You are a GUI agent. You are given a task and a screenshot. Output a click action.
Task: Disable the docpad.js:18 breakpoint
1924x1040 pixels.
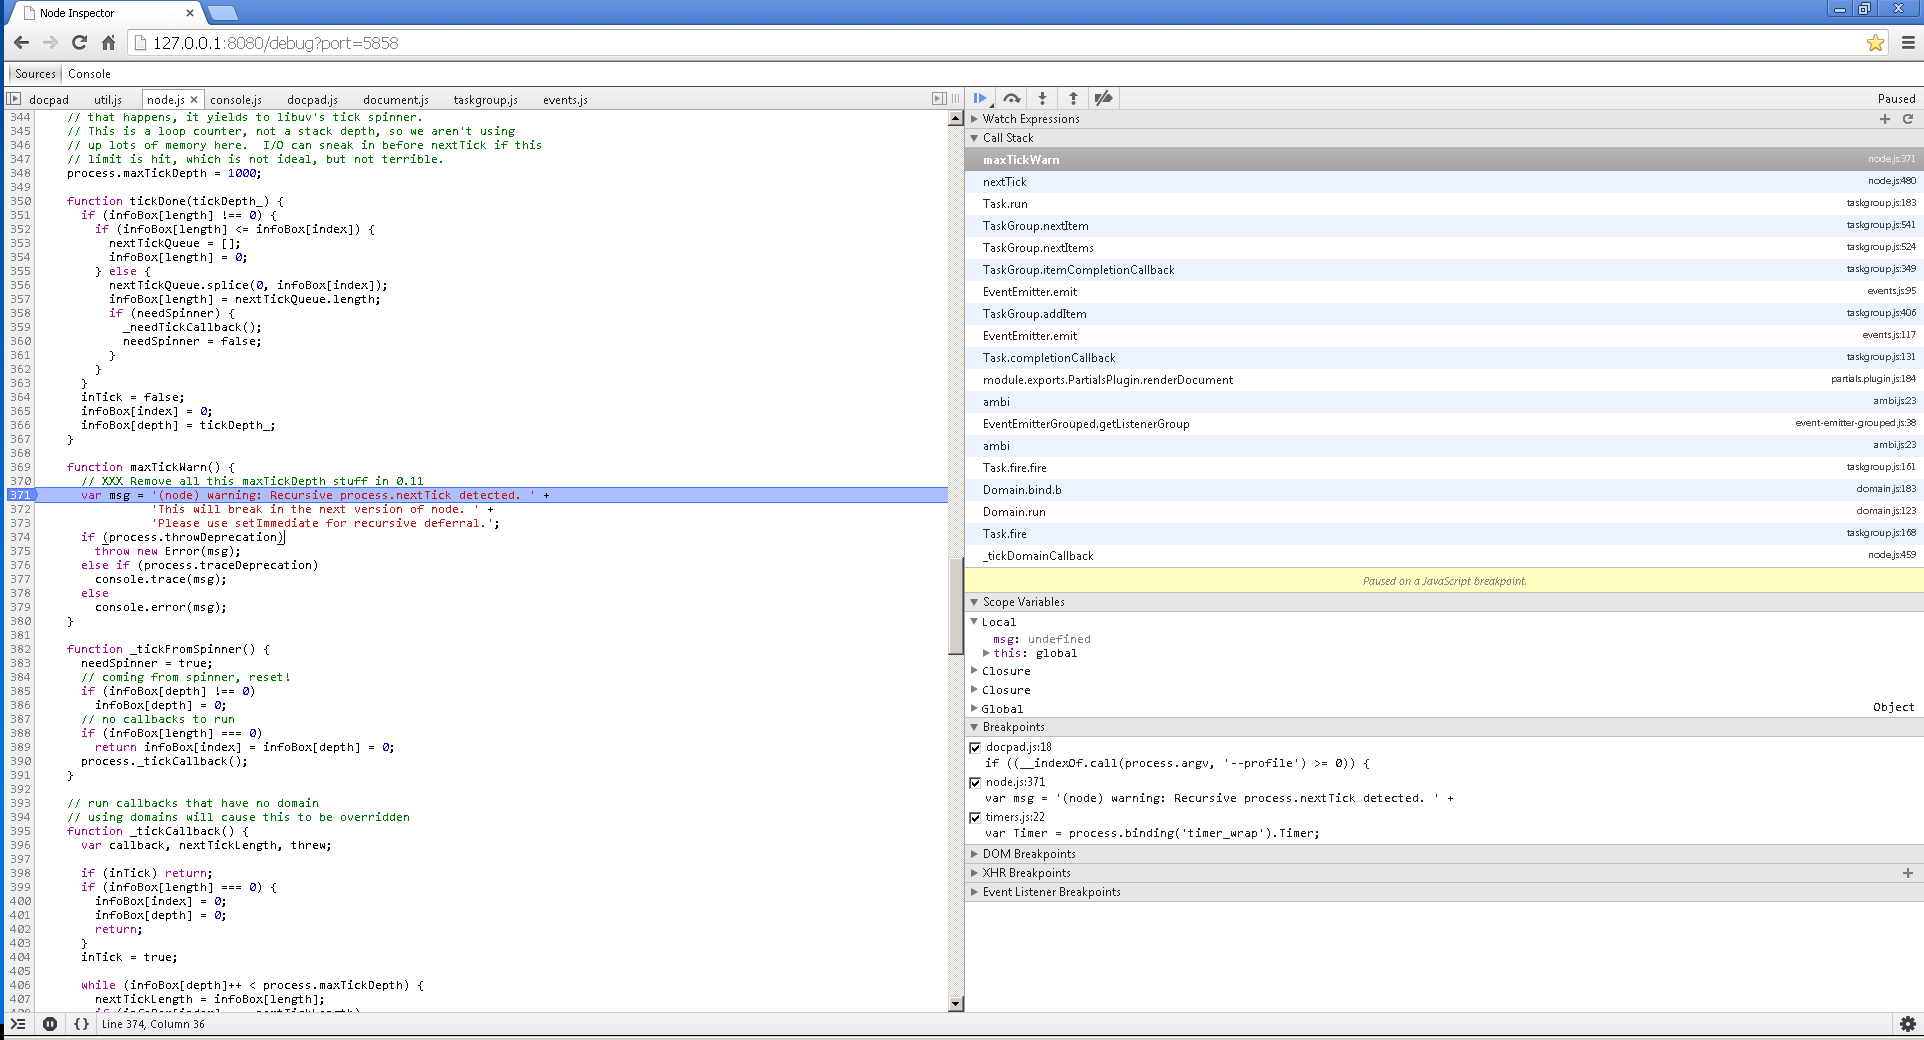[975, 748]
